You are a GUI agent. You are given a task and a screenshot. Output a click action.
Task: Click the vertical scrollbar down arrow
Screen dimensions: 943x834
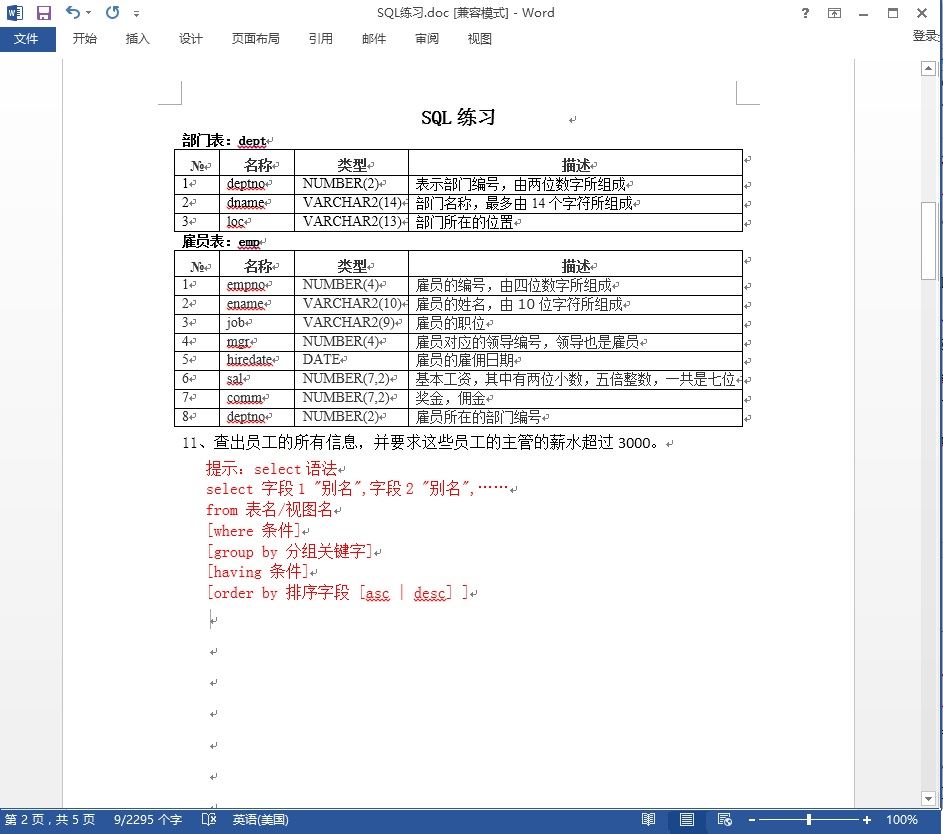pos(929,799)
